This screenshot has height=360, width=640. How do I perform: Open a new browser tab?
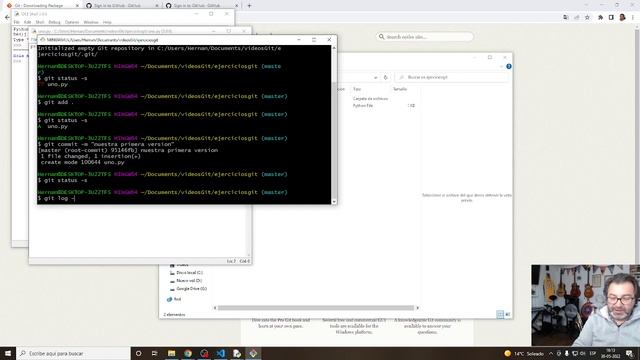249,6
